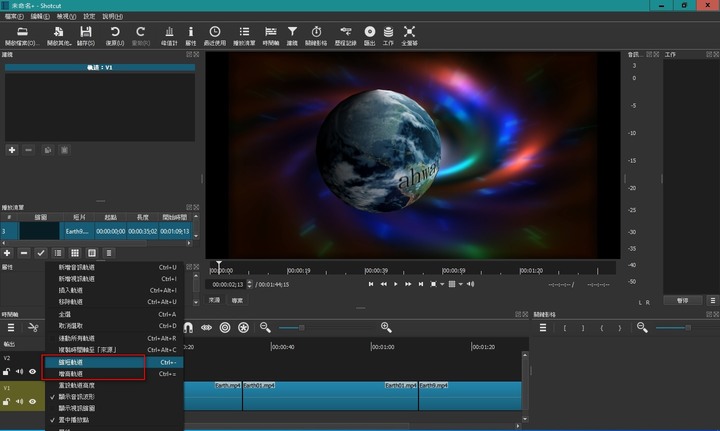Open File toolbar button
Image resolution: width=720 pixels, height=431 pixels.
tap(22, 36)
